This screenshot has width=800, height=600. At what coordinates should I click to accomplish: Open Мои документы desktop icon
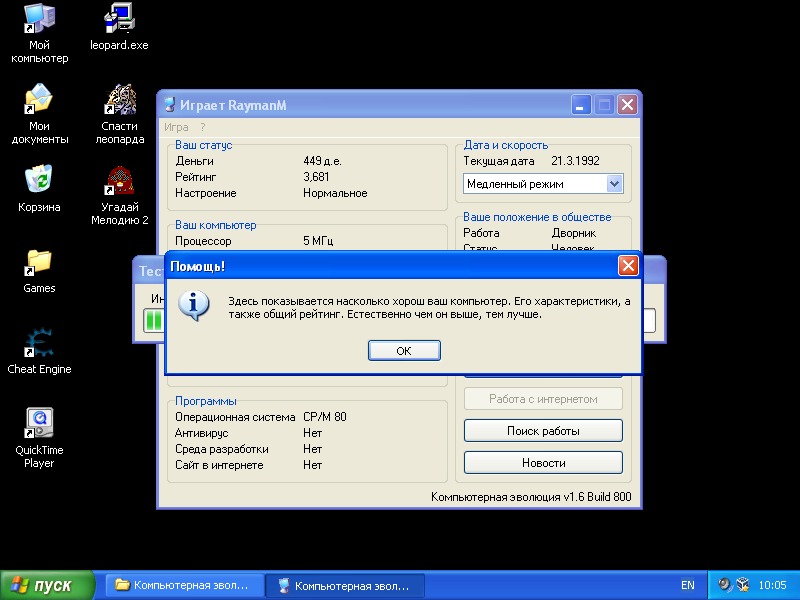(x=39, y=114)
